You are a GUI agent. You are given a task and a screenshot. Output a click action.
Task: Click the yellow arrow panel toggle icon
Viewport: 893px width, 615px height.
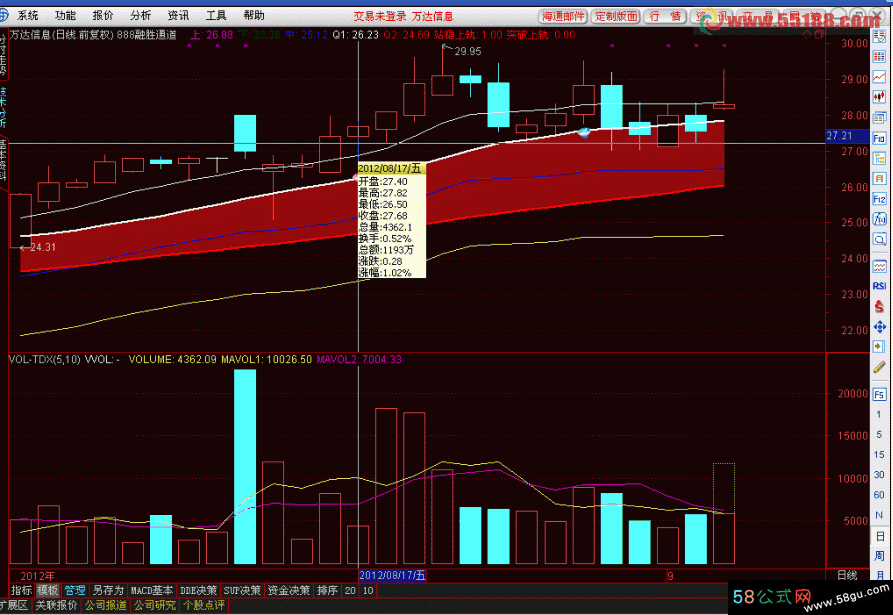[x=879, y=346]
